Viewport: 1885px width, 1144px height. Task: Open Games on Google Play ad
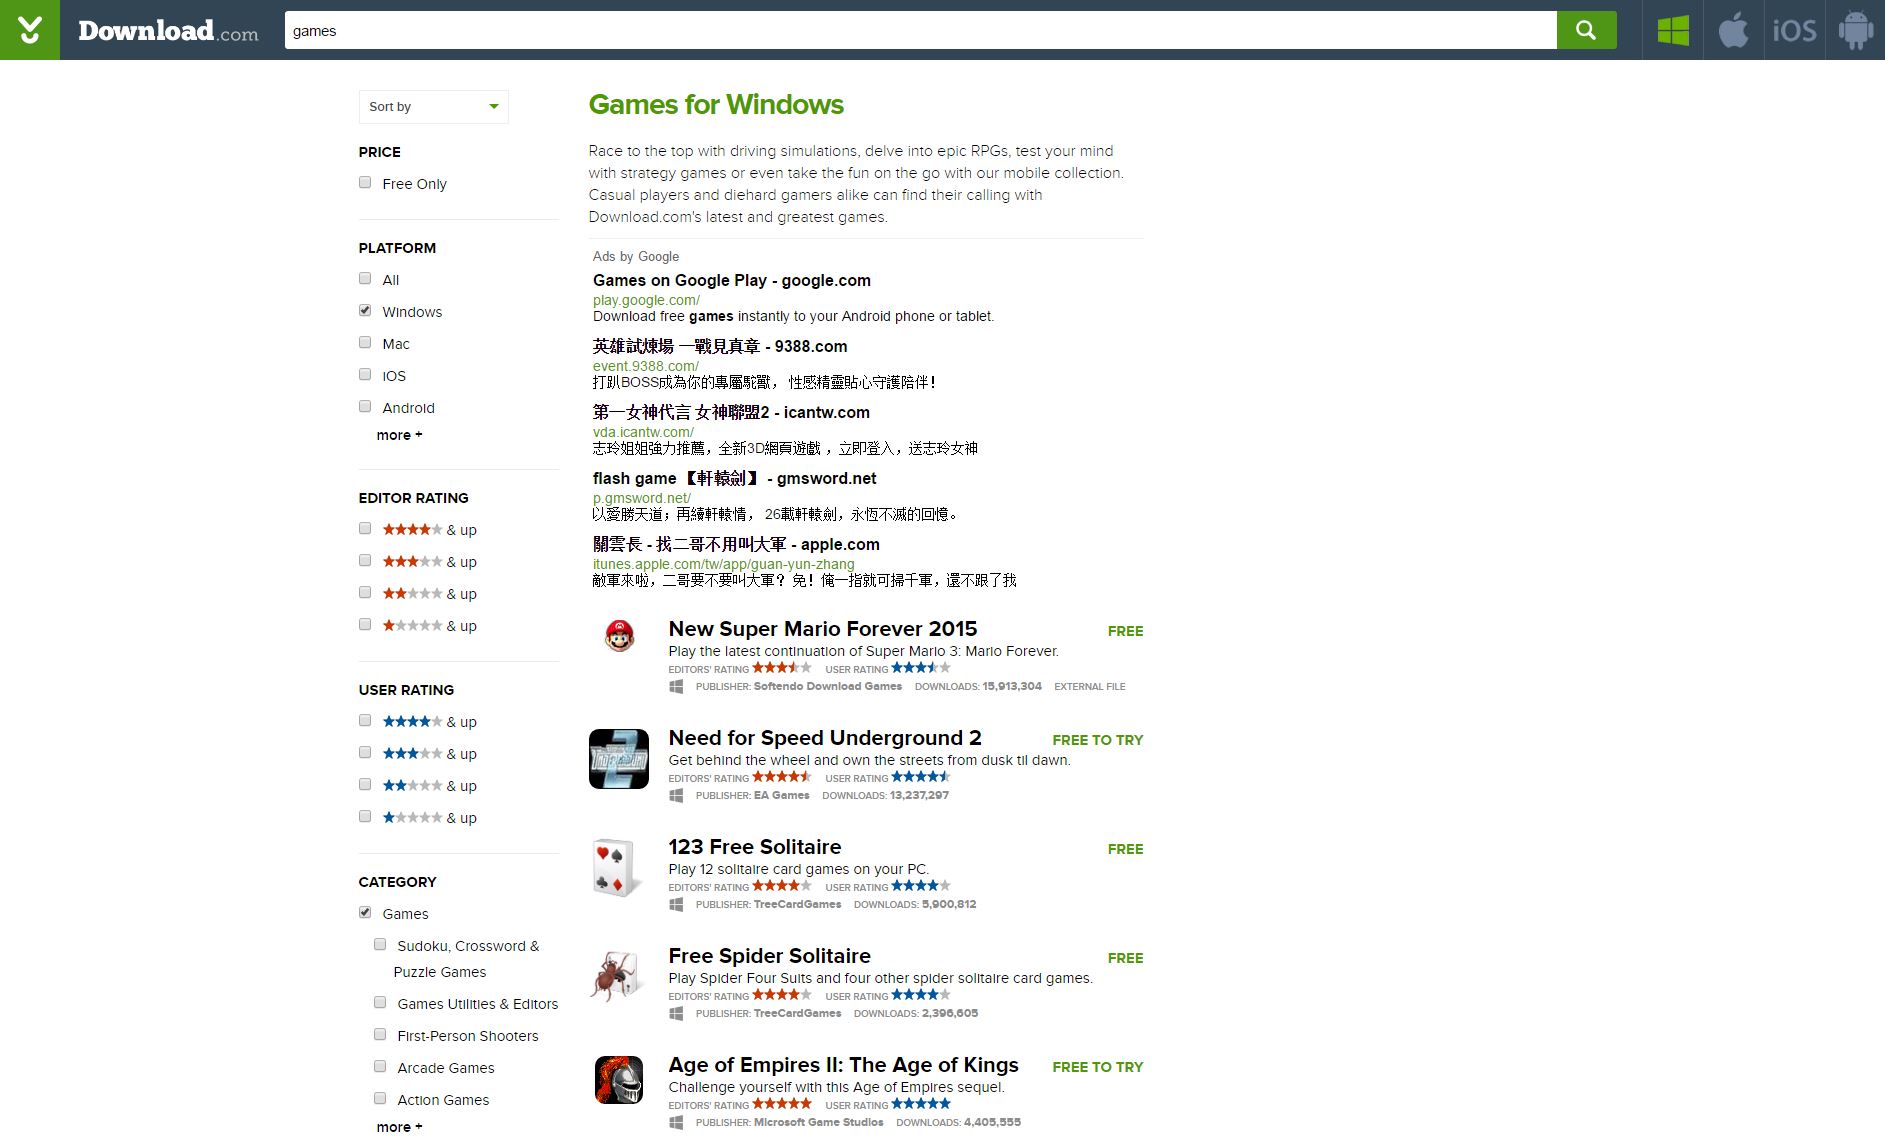tap(731, 281)
